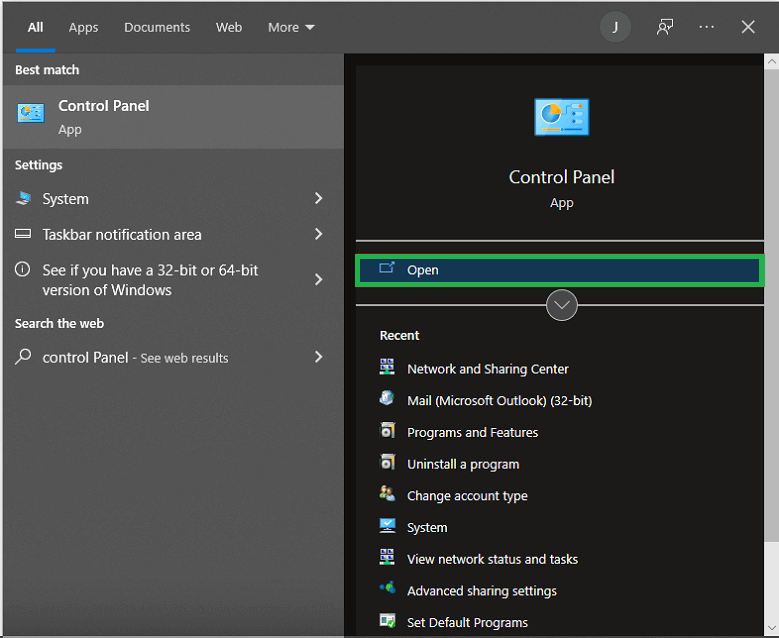This screenshot has height=638, width=779.
Task: Click the Network and Sharing Center icon
Action: coord(387,367)
